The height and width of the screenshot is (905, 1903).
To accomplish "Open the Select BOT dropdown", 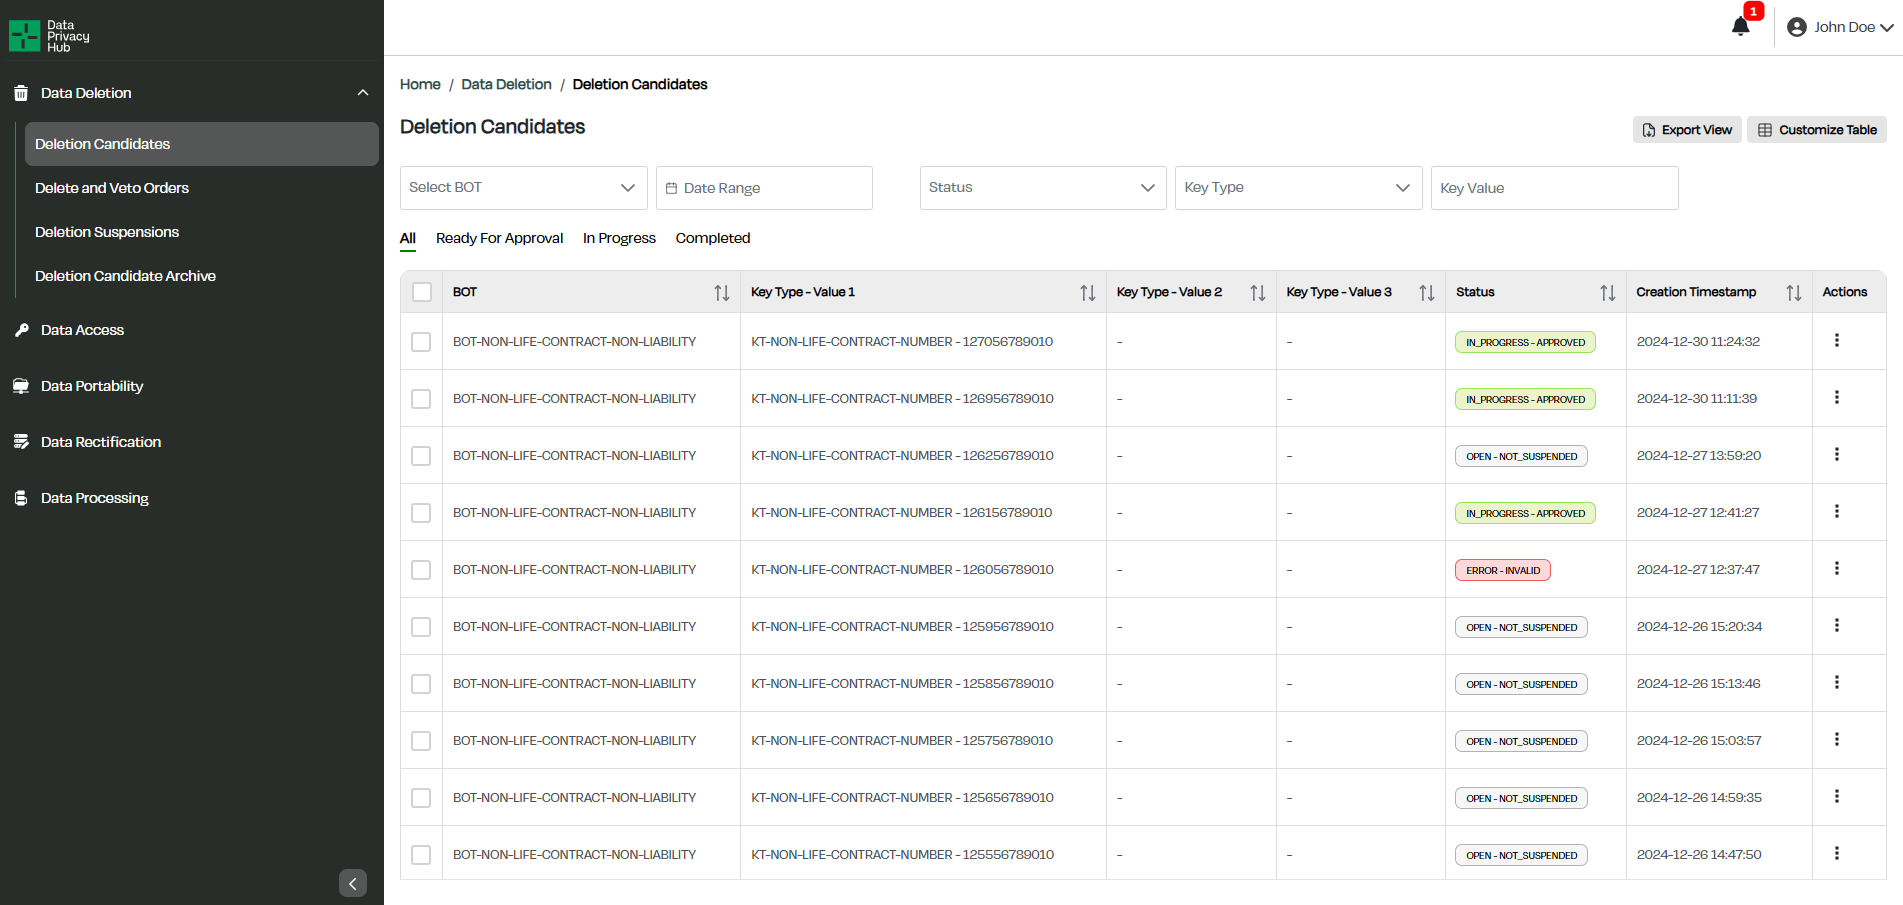I will (x=523, y=188).
